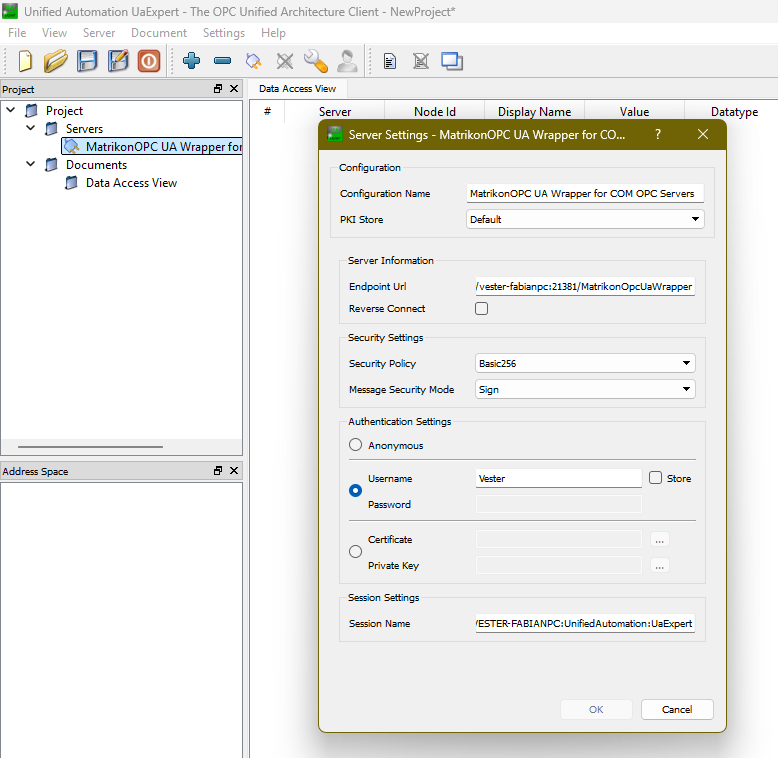Image resolution: width=778 pixels, height=758 pixels.
Task: Click the OK button
Action: [596, 709]
